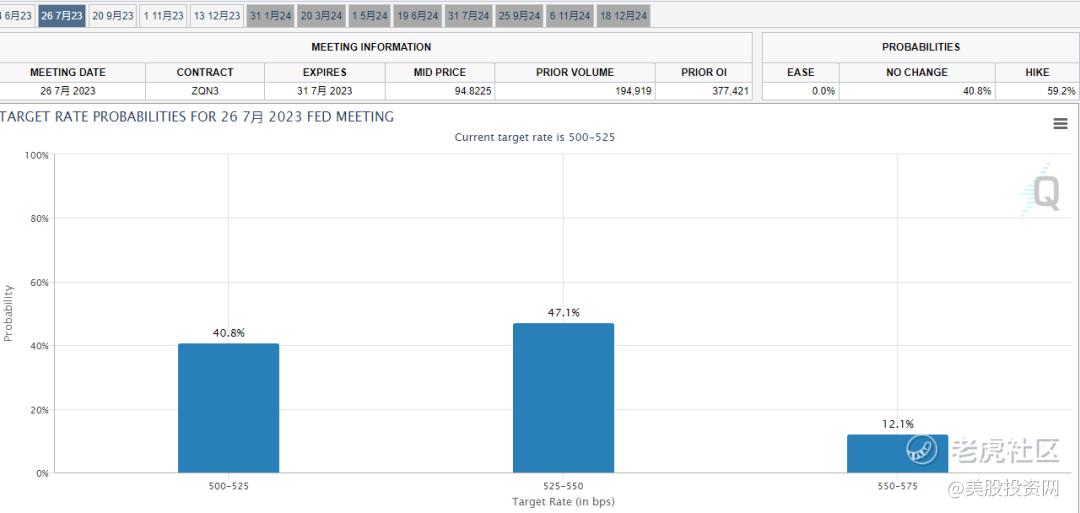The width and height of the screenshot is (1080, 513).
Task: Switch to the 20 9月23 meeting tab
Action: click(113, 16)
